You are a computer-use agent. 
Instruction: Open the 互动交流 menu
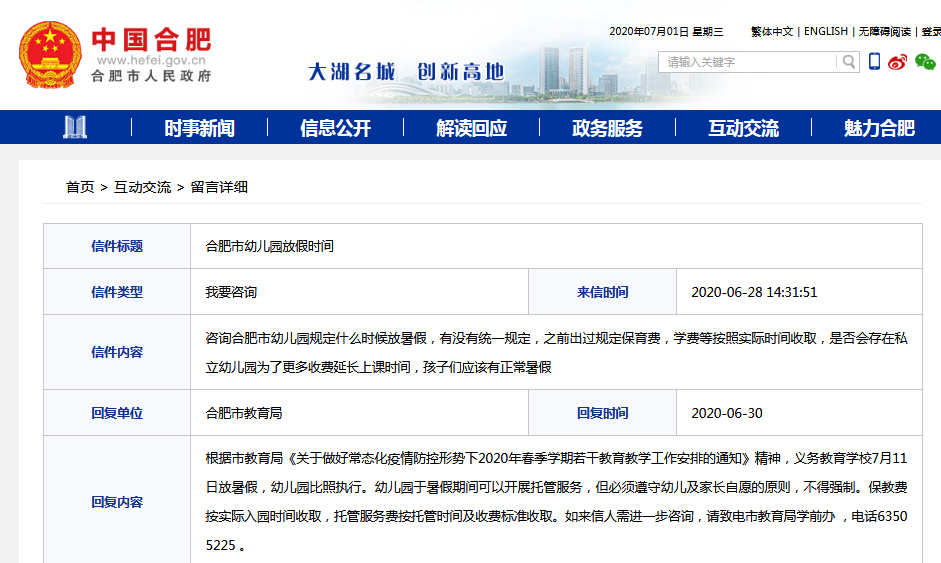(x=744, y=128)
